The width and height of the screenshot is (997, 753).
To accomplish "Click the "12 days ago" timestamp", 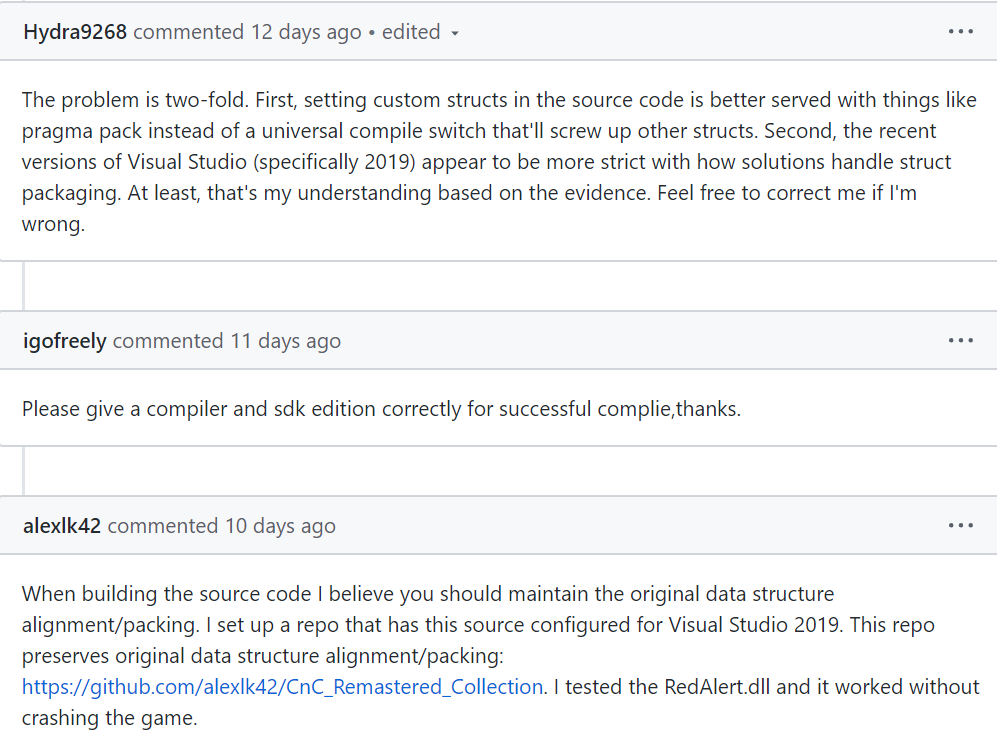I will [x=305, y=32].
